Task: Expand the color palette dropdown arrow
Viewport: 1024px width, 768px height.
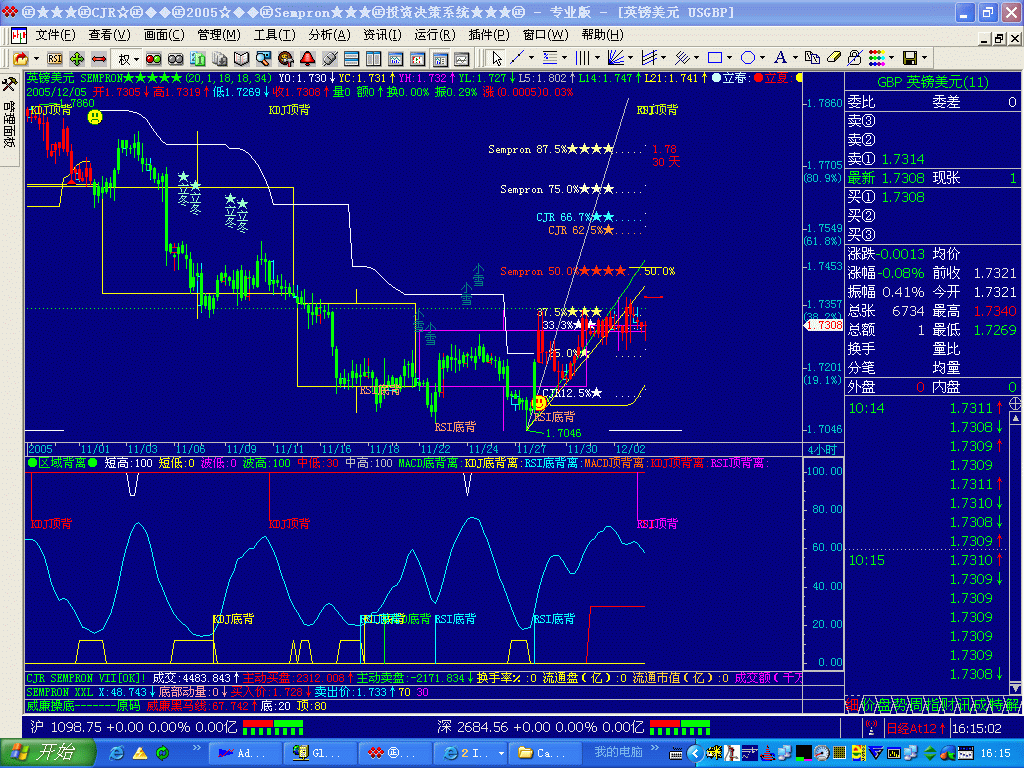Action: click(x=891, y=58)
